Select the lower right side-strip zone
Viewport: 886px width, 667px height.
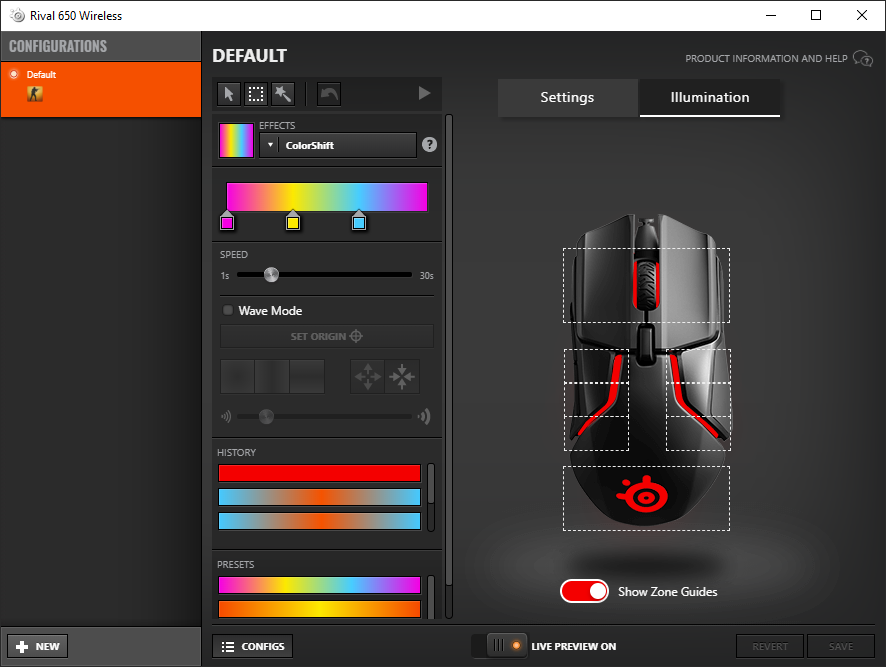[x=698, y=434]
